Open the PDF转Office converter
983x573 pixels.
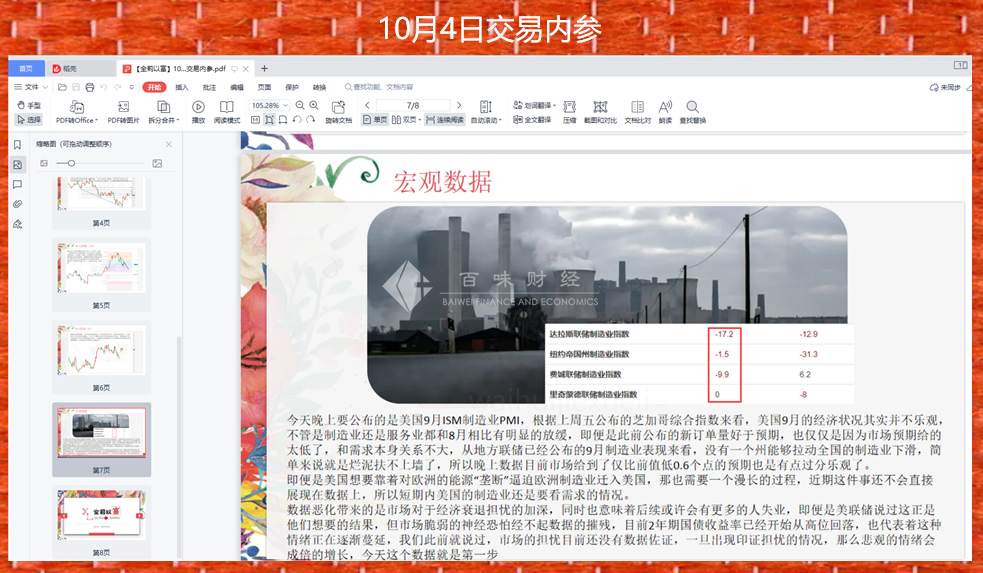[76, 112]
